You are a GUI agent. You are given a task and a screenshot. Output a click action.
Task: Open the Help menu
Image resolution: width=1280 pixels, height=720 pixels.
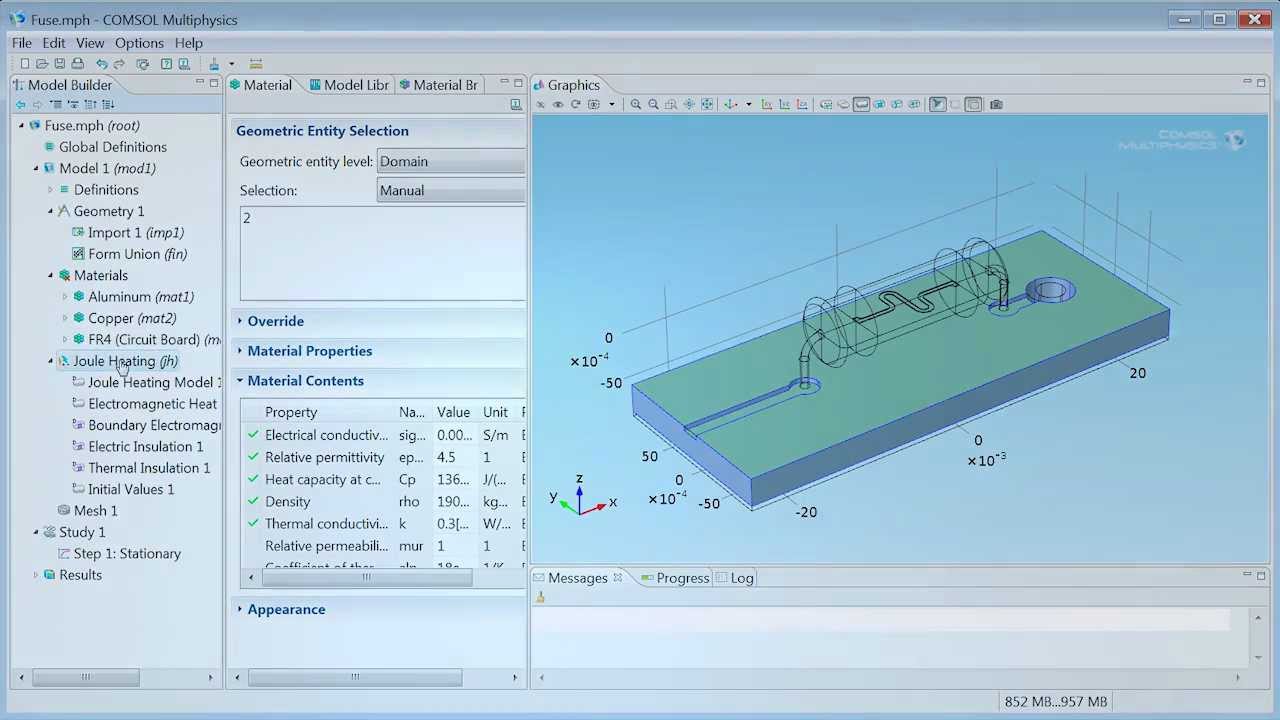189,43
